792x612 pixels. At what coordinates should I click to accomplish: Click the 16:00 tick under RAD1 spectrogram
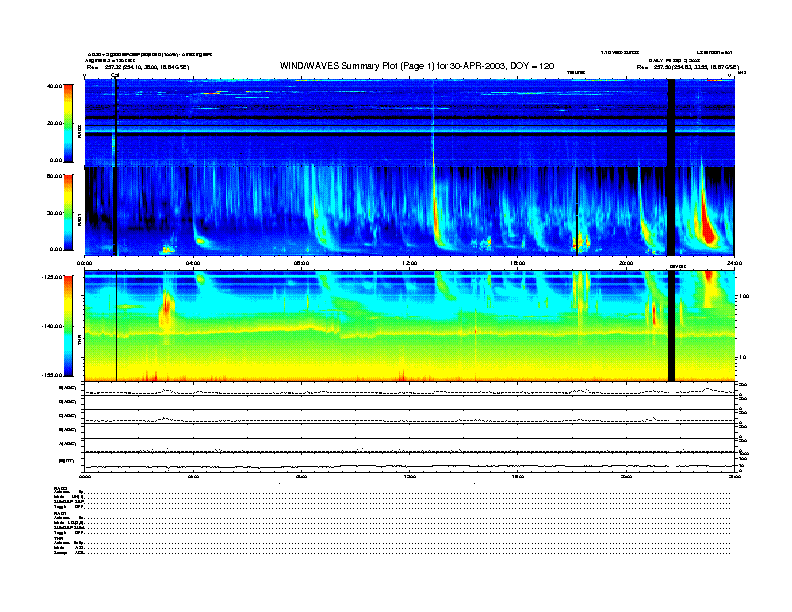[517, 263]
